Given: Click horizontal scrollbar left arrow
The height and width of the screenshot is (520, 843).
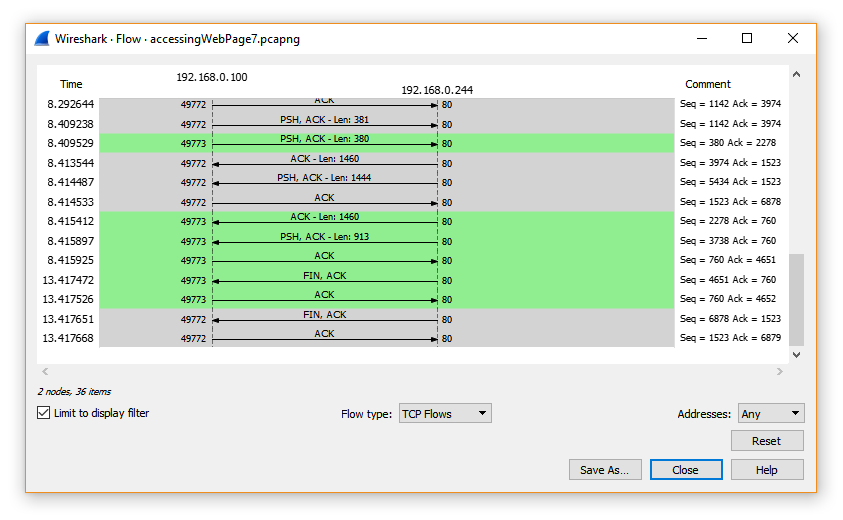Looking at the screenshot, I should click(44, 372).
